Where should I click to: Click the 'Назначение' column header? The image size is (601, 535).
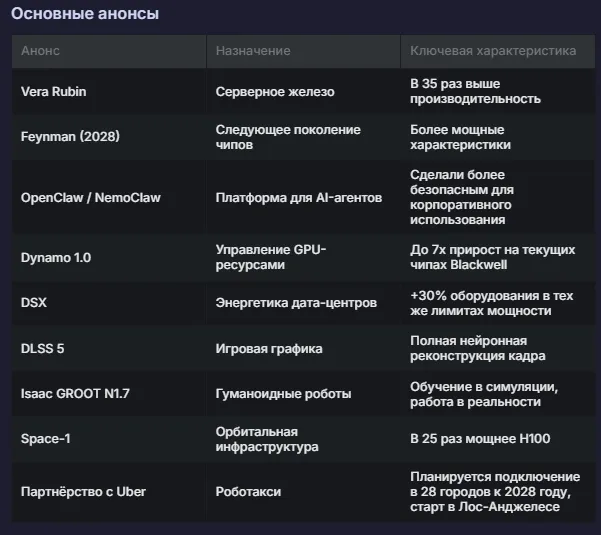[x=304, y=51]
